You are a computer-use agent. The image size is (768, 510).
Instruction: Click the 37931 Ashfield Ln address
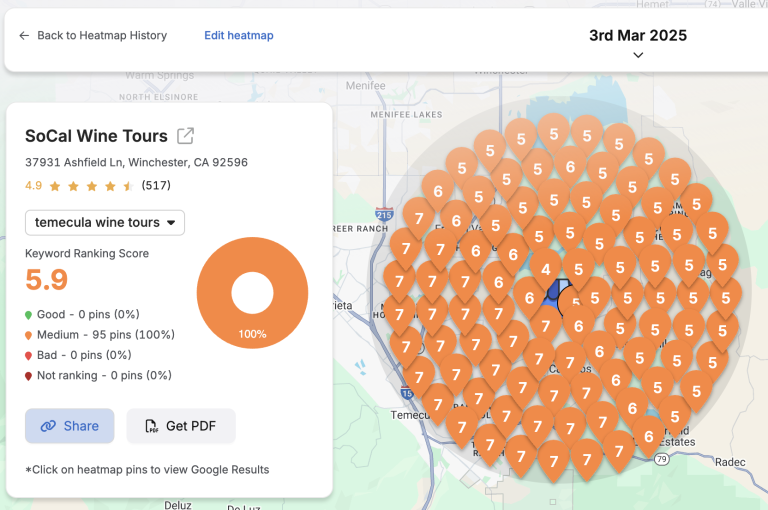[x=136, y=162]
